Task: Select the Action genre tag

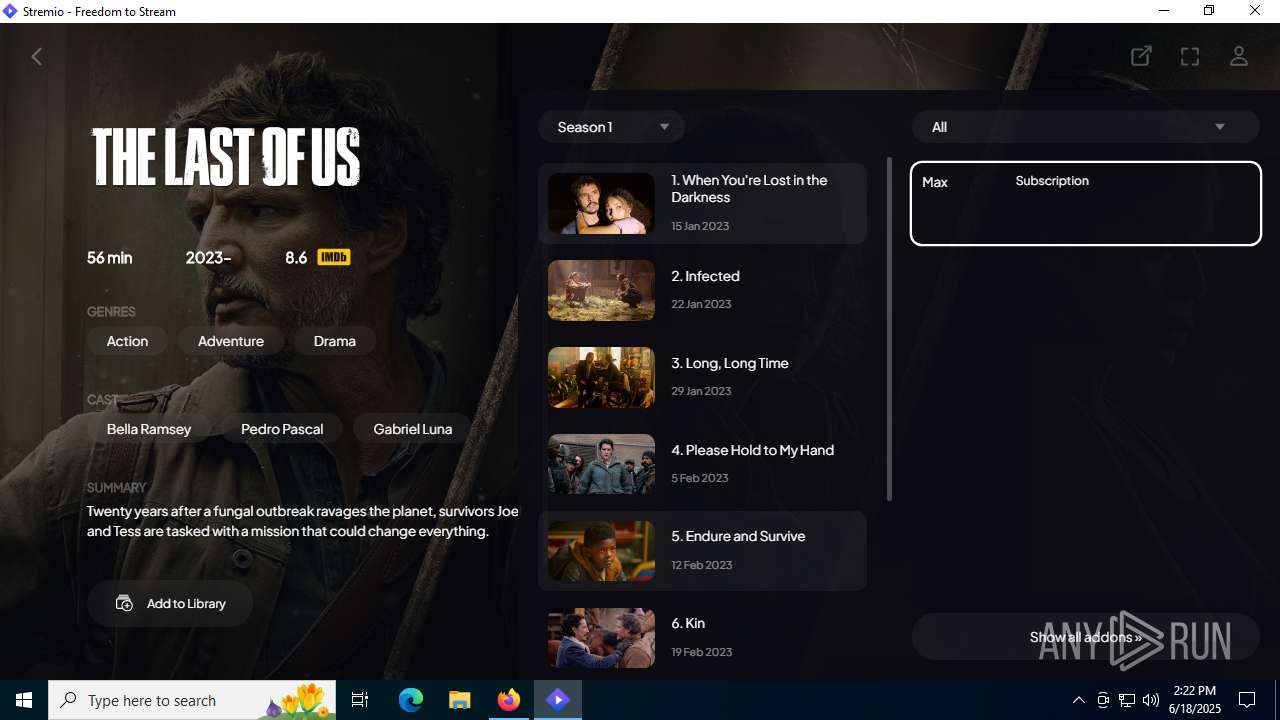Action: point(127,341)
